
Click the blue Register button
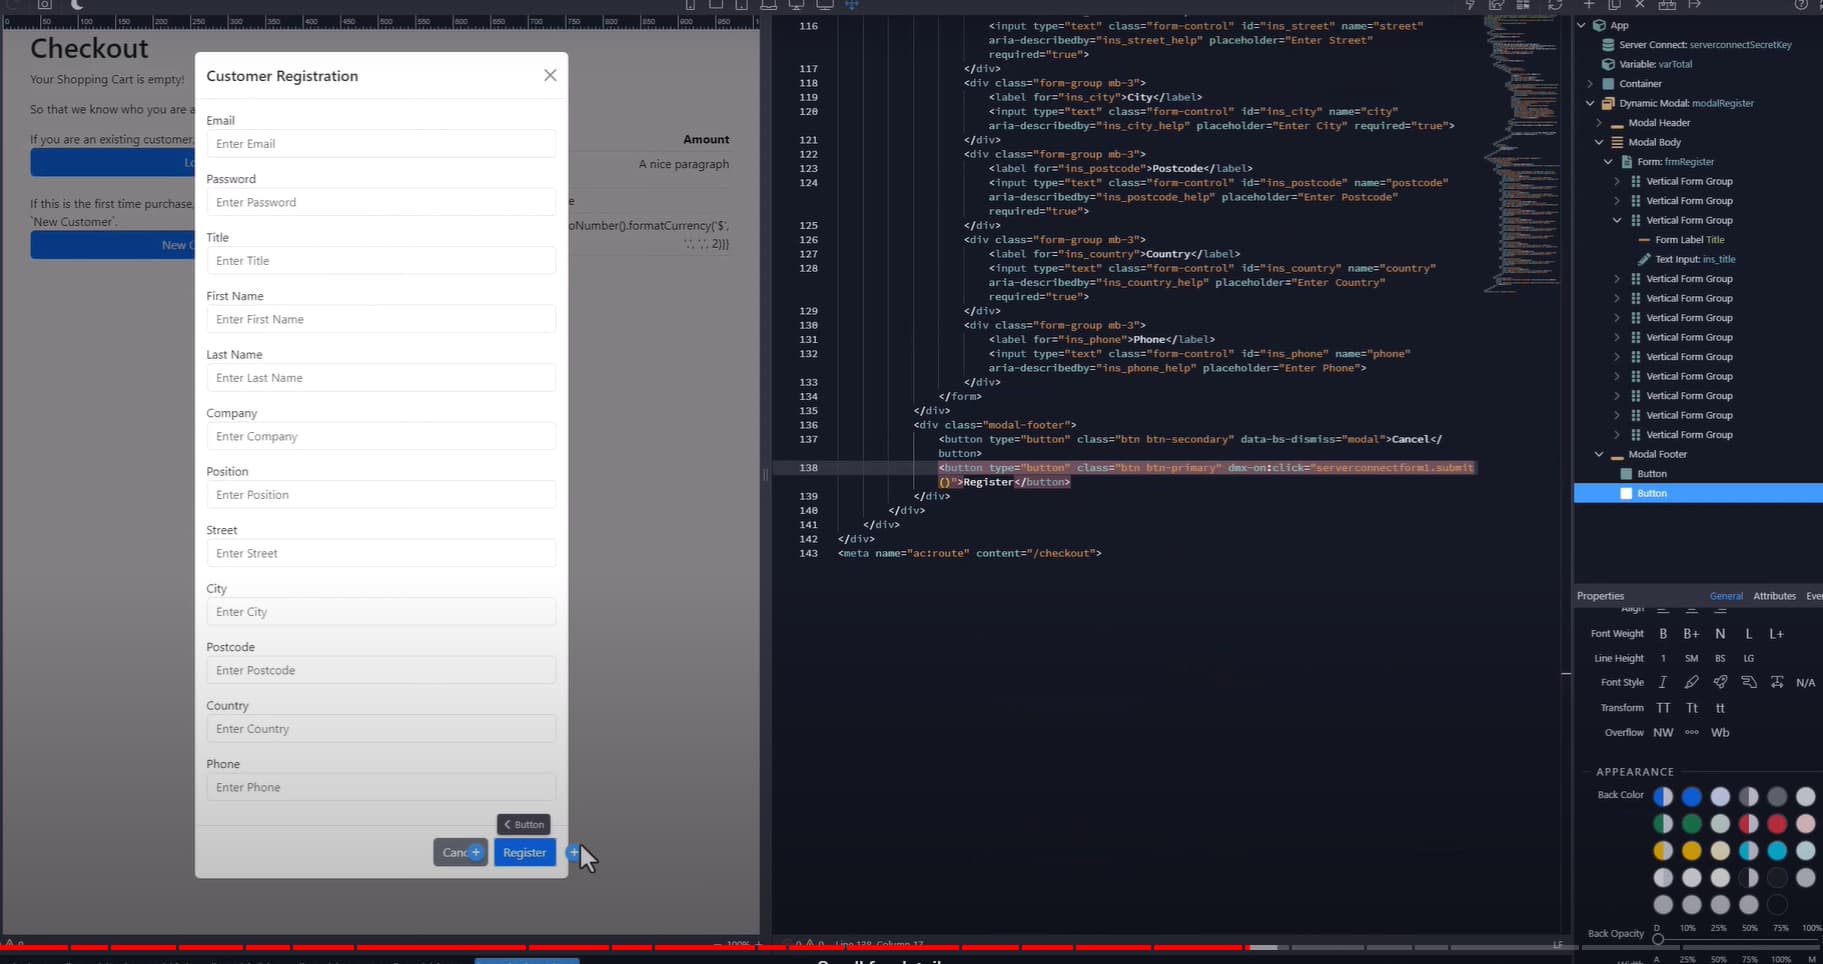tap(524, 853)
